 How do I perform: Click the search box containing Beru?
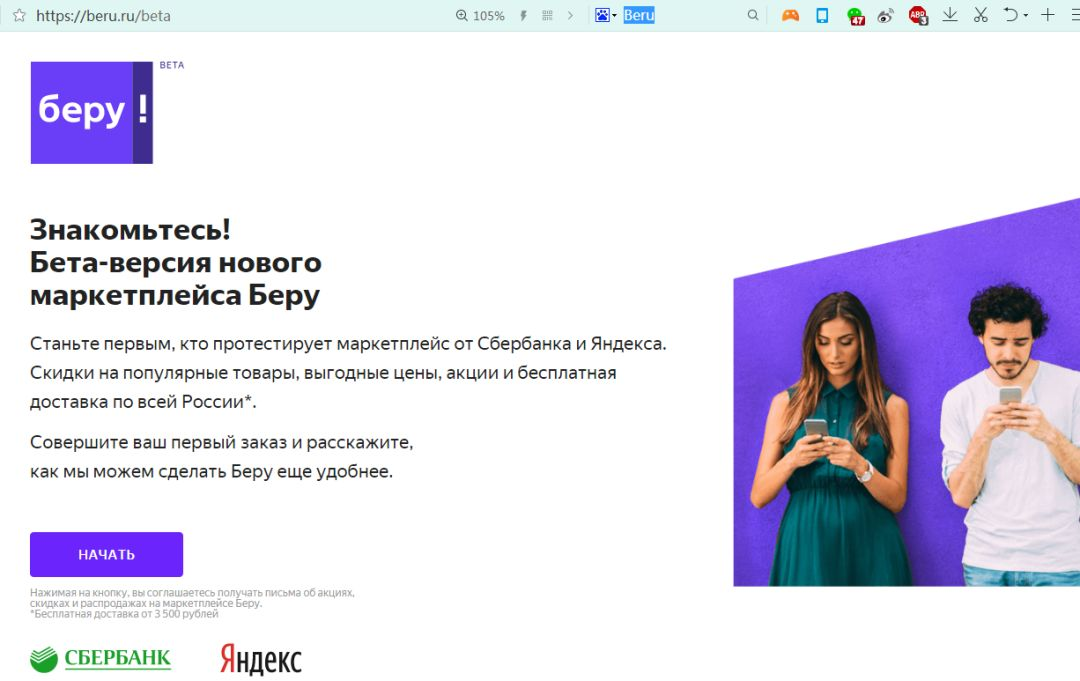point(682,15)
